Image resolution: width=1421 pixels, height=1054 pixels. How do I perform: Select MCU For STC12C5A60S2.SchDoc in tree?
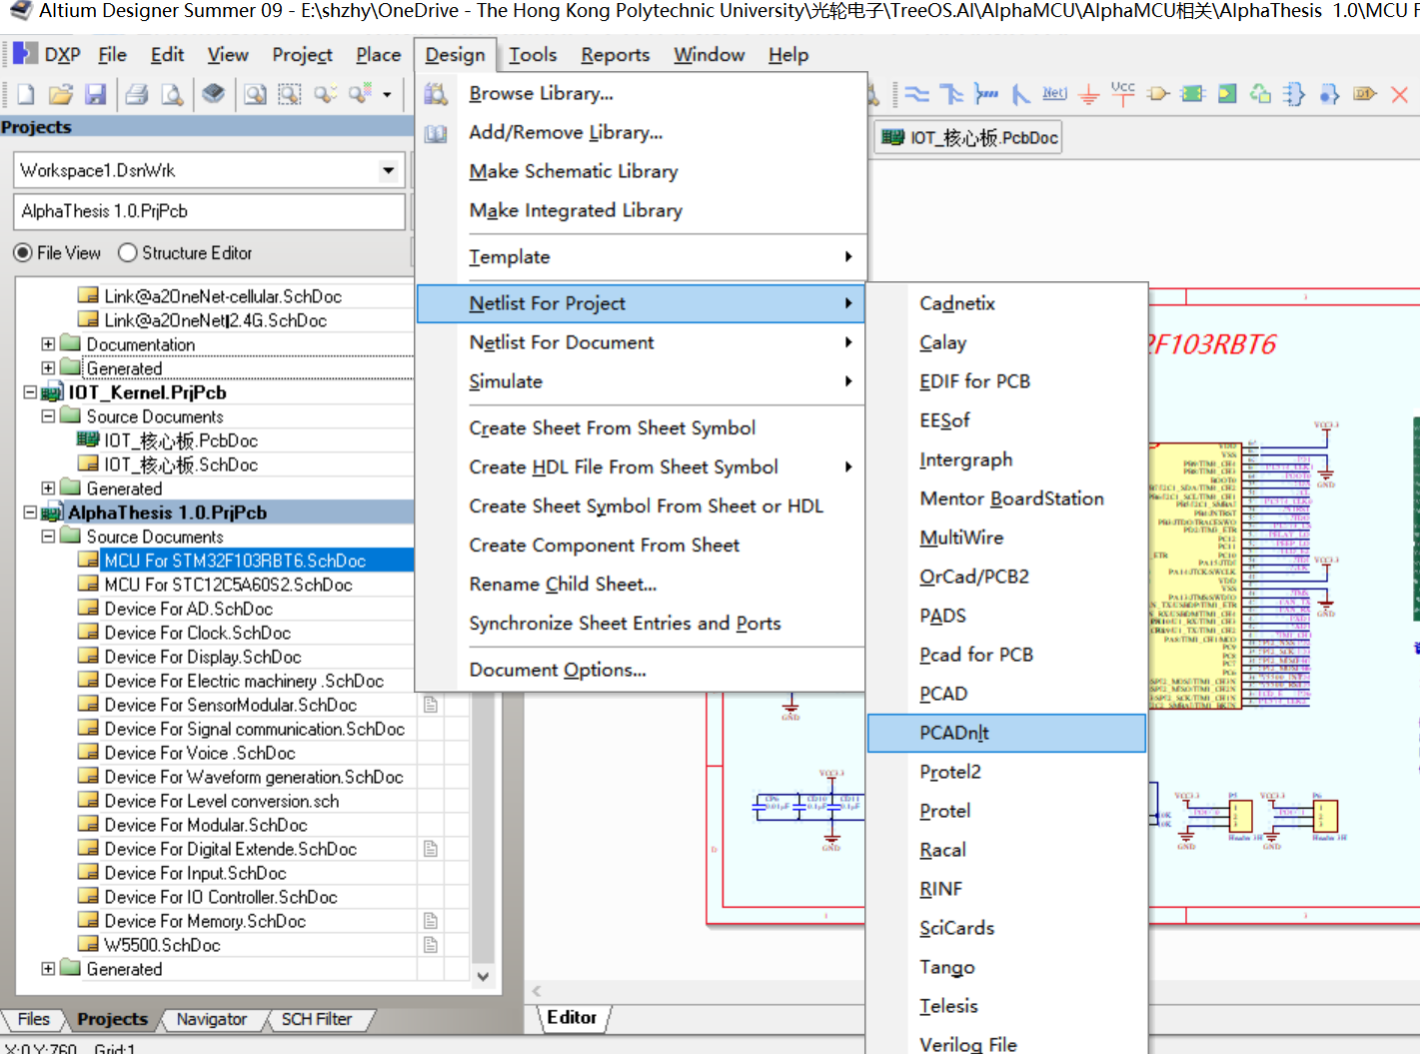(x=228, y=585)
